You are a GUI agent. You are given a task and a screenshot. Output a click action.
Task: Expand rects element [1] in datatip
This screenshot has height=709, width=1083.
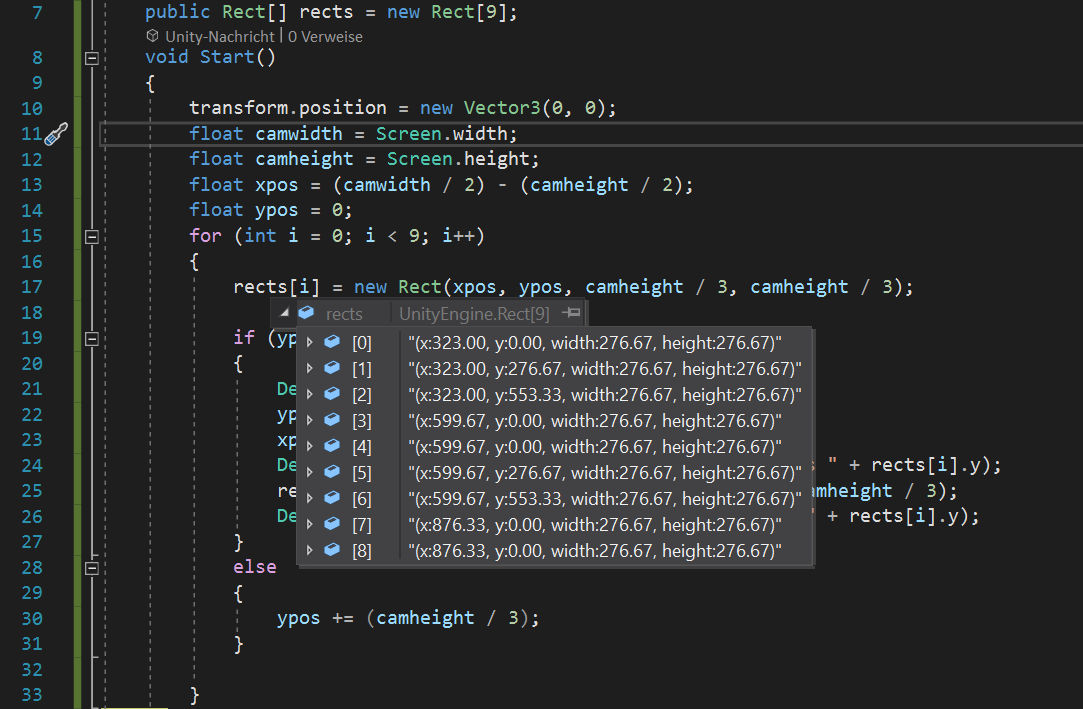point(310,369)
